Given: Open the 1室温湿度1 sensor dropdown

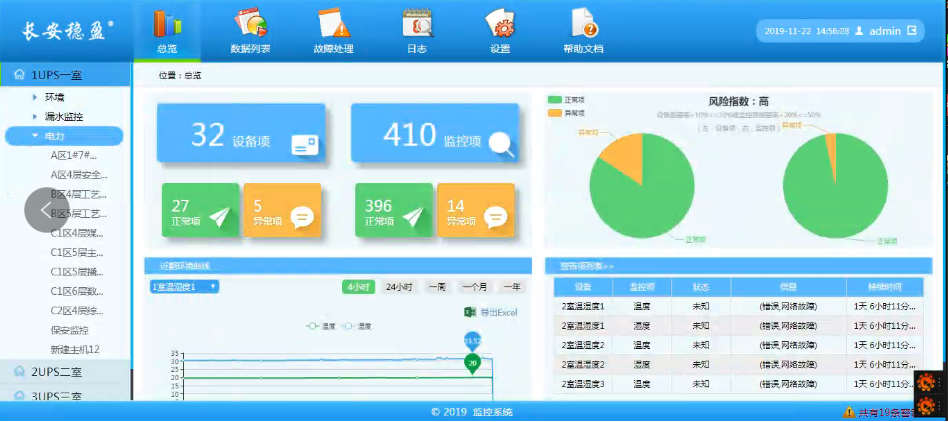Looking at the screenshot, I should coord(184,287).
